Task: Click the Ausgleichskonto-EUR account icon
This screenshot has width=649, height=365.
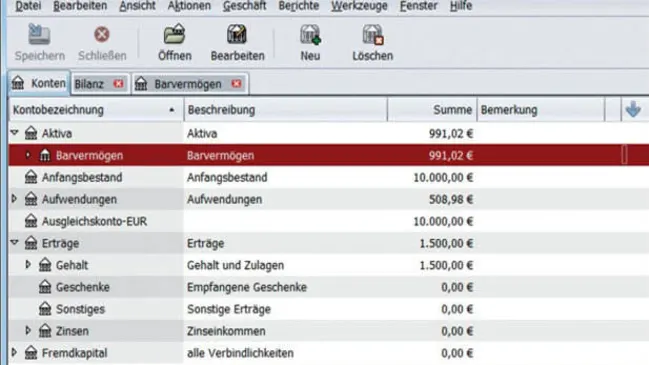Action: pyautogui.click(x=31, y=221)
